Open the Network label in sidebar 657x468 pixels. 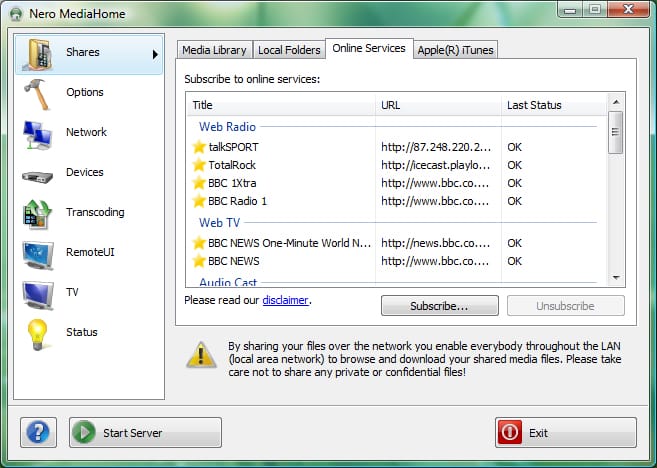[x=86, y=132]
